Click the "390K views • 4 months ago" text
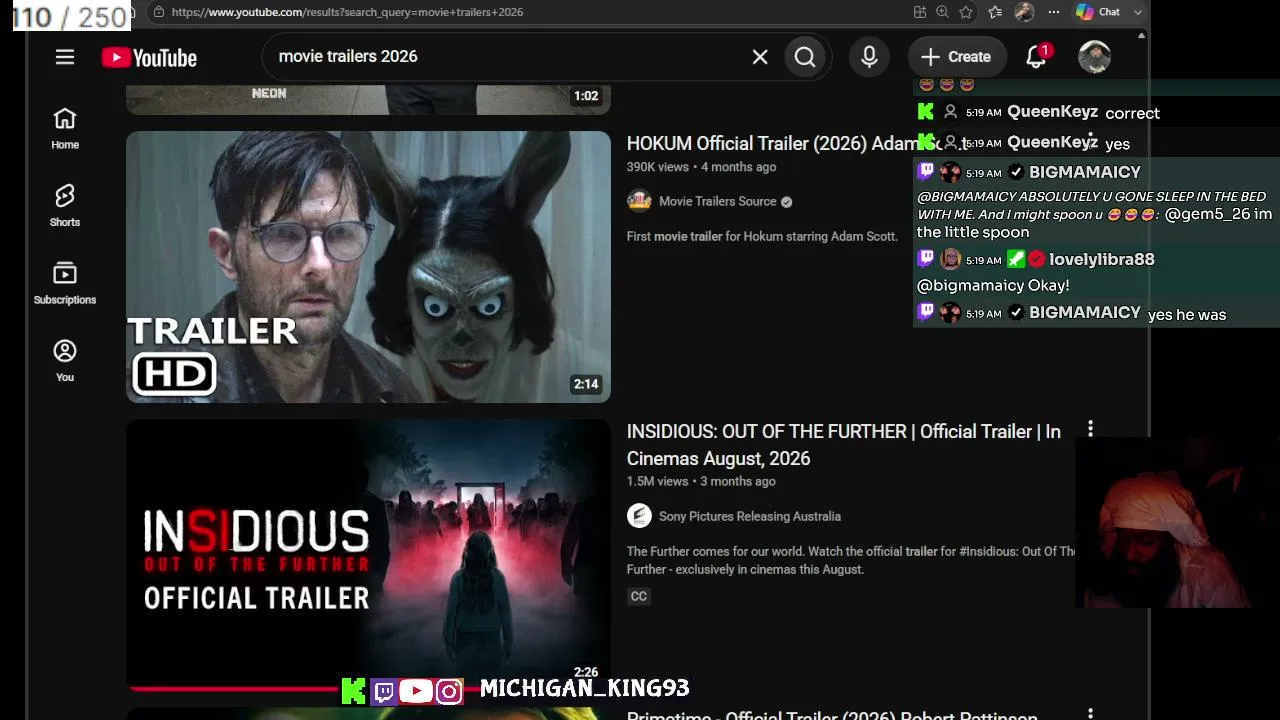Image resolution: width=1280 pixels, height=720 pixels. [701, 167]
